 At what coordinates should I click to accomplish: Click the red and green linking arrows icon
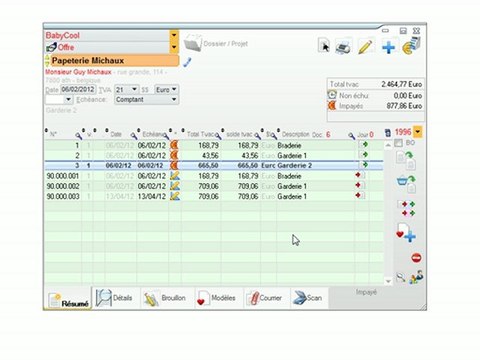coord(408,208)
